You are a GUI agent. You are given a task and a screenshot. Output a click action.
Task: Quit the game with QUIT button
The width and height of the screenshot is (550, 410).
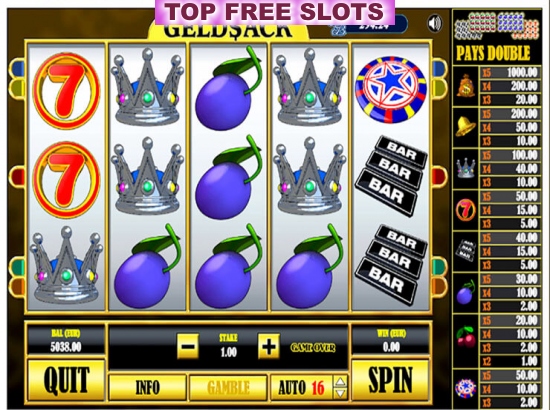pyautogui.click(x=66, y=380)
